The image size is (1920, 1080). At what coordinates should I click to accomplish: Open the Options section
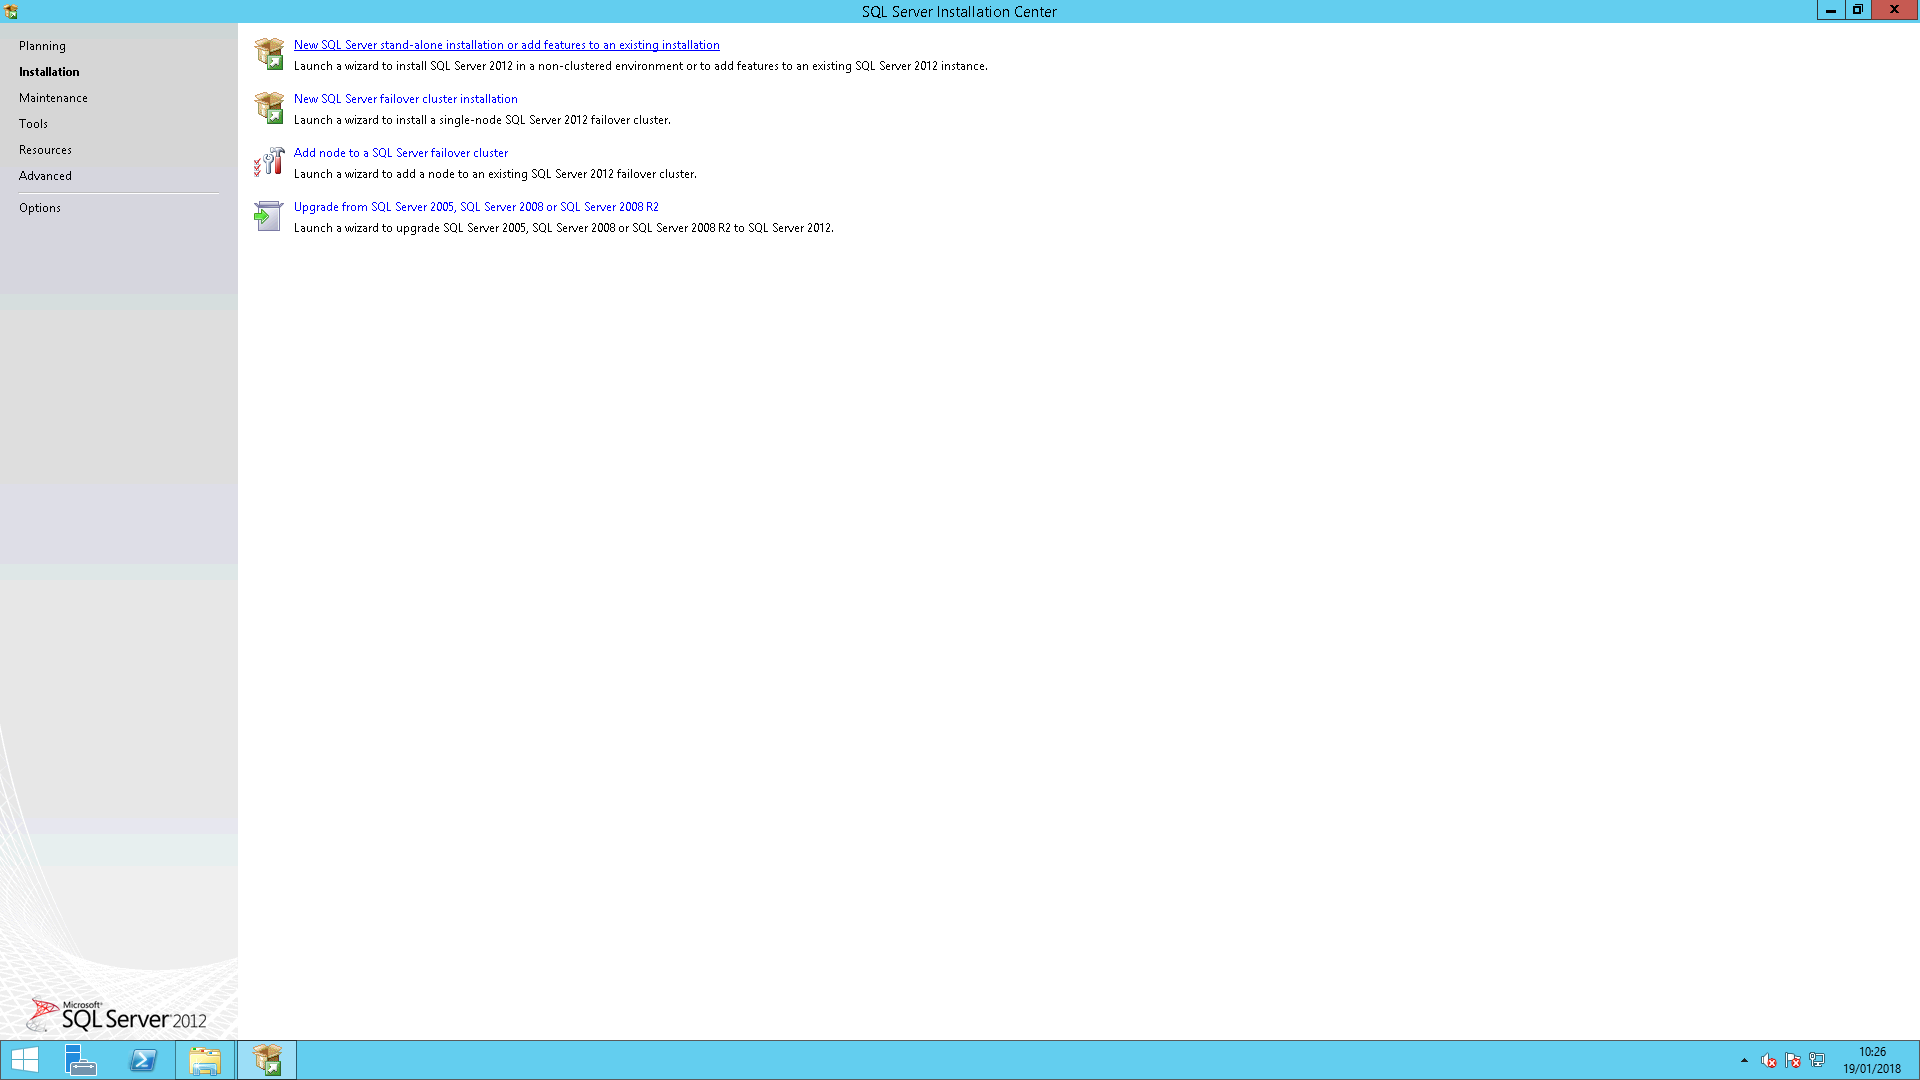pyautogui.click(x=40, y=208)
